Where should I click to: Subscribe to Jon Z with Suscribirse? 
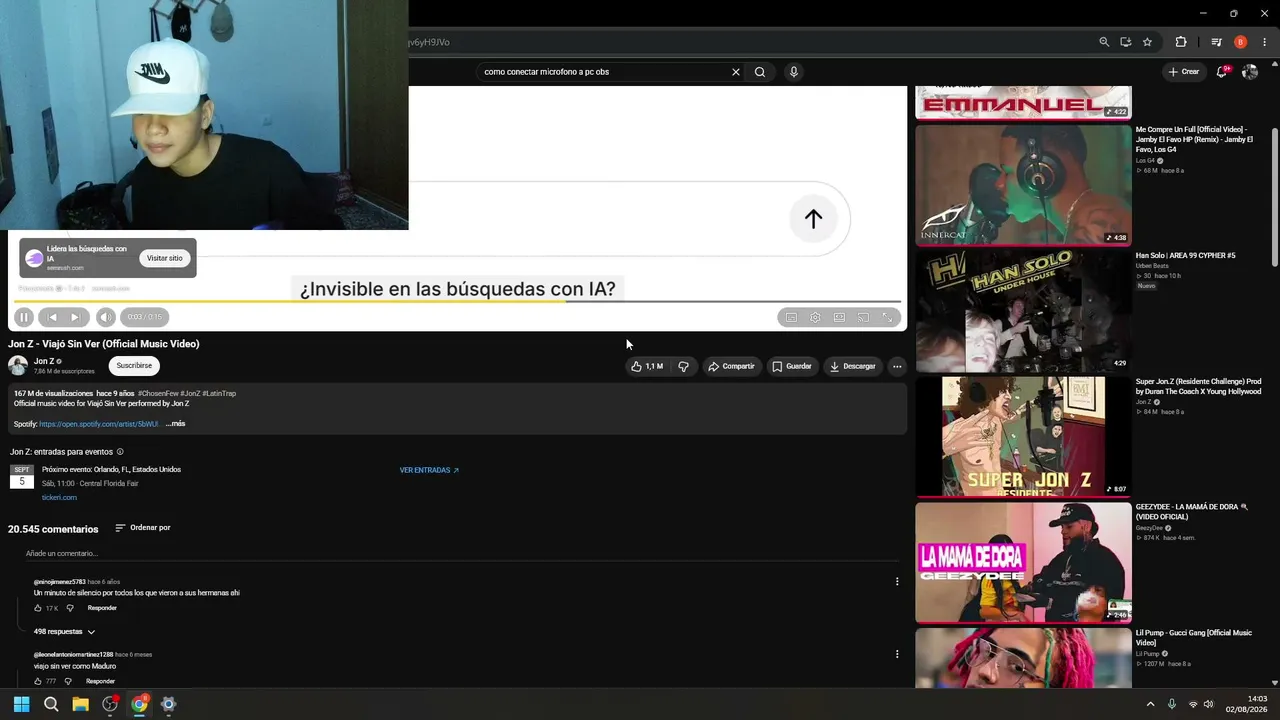pyautogui.click(x=134, y=366)
